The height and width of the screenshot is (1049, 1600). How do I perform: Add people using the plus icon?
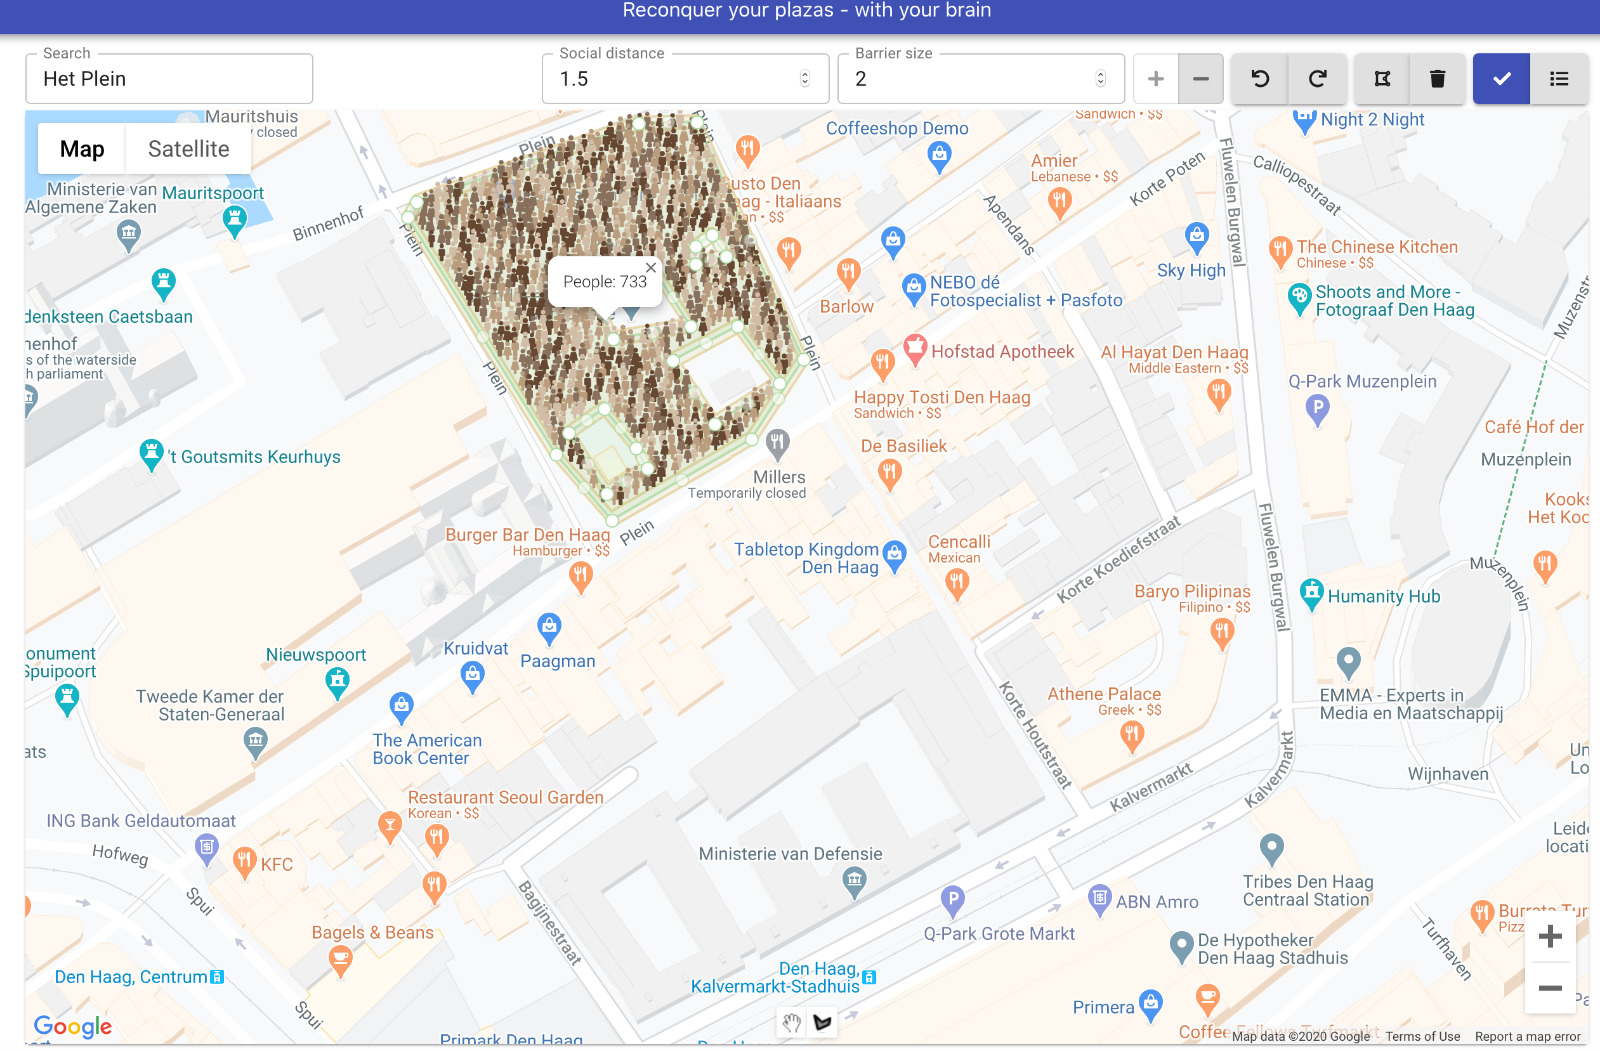click(1155, 78)
